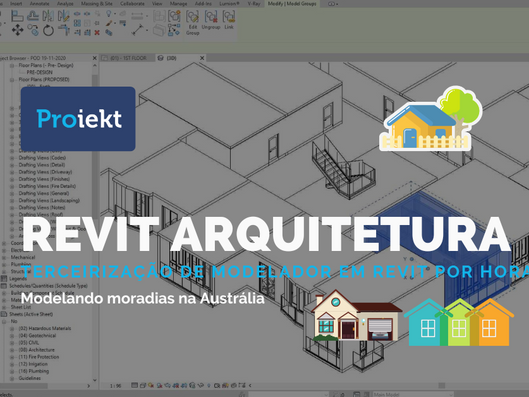Select Sheets (Active Sheet) row

click(x=31, y=314)
